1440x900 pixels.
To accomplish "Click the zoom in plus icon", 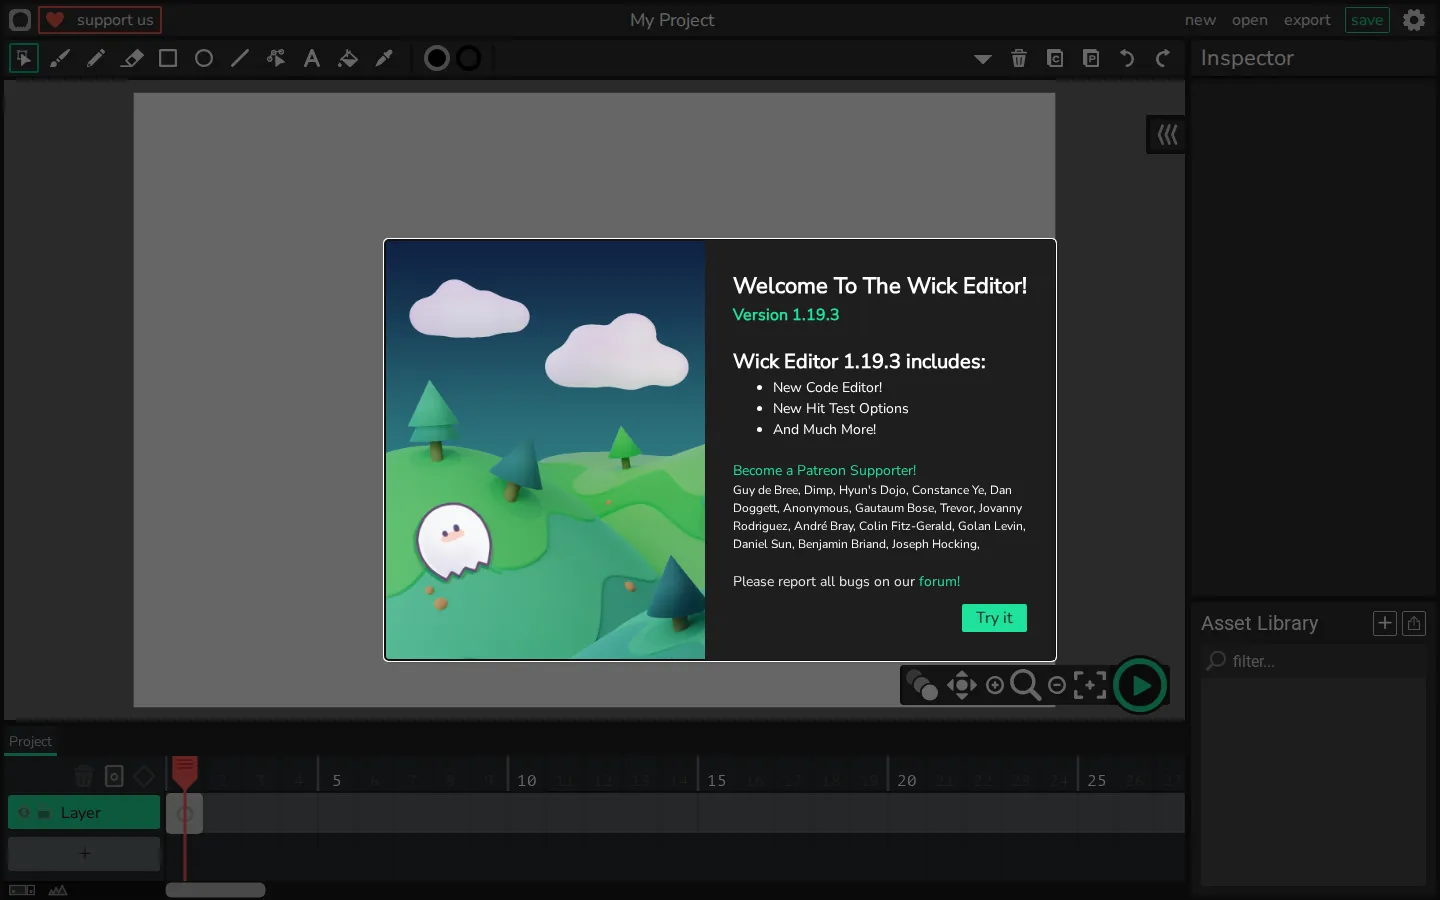I will click(995, 685).
